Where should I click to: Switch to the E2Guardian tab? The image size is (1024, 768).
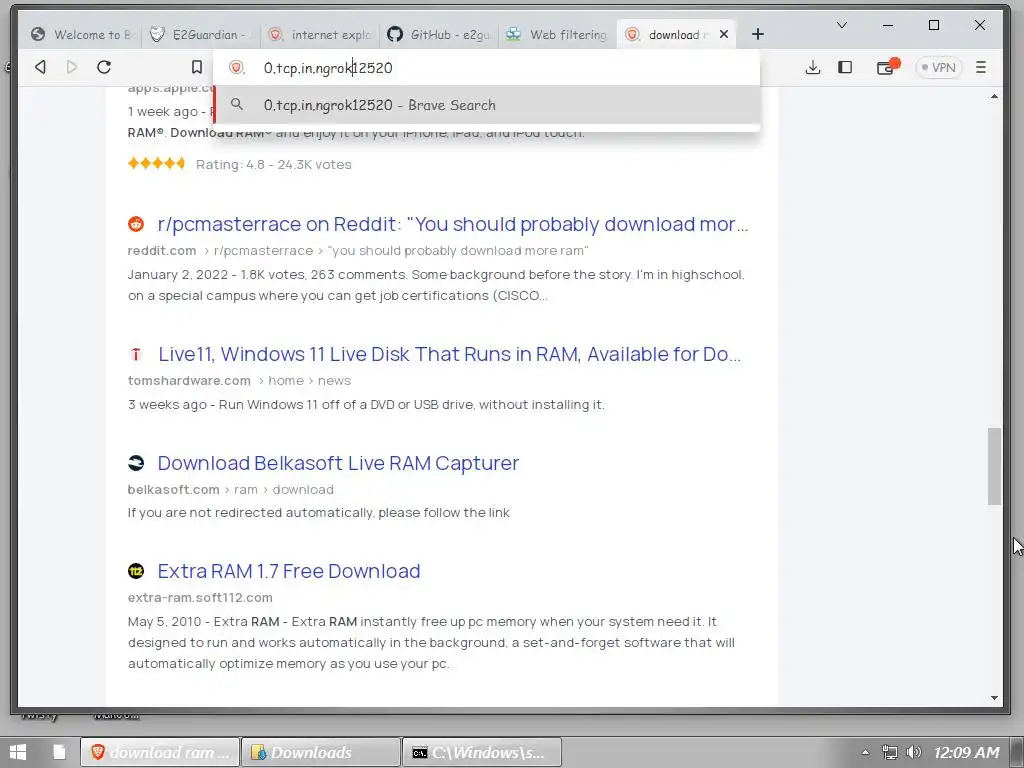coord(200,35)
